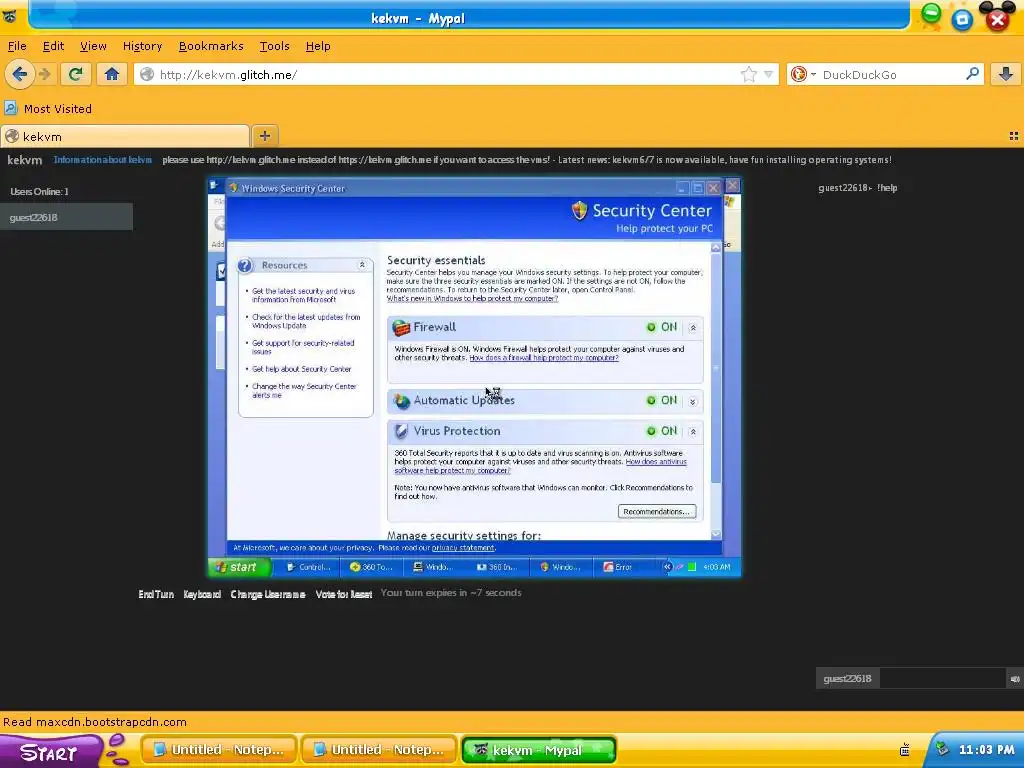Click the Most Visited bookmarks icon
Image resolution: width=1024 pixels, height=768 pixels.
pos(11,108)
